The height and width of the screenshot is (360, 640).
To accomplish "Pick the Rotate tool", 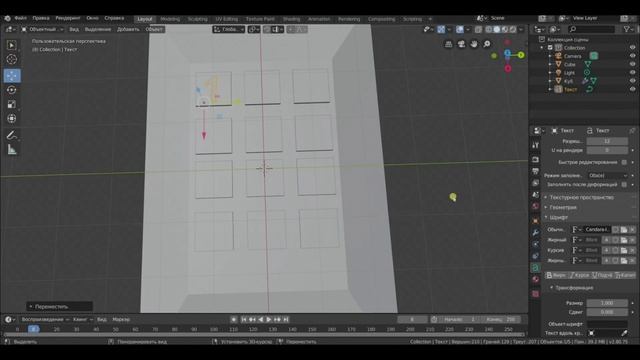I will (x=12, y=90).
